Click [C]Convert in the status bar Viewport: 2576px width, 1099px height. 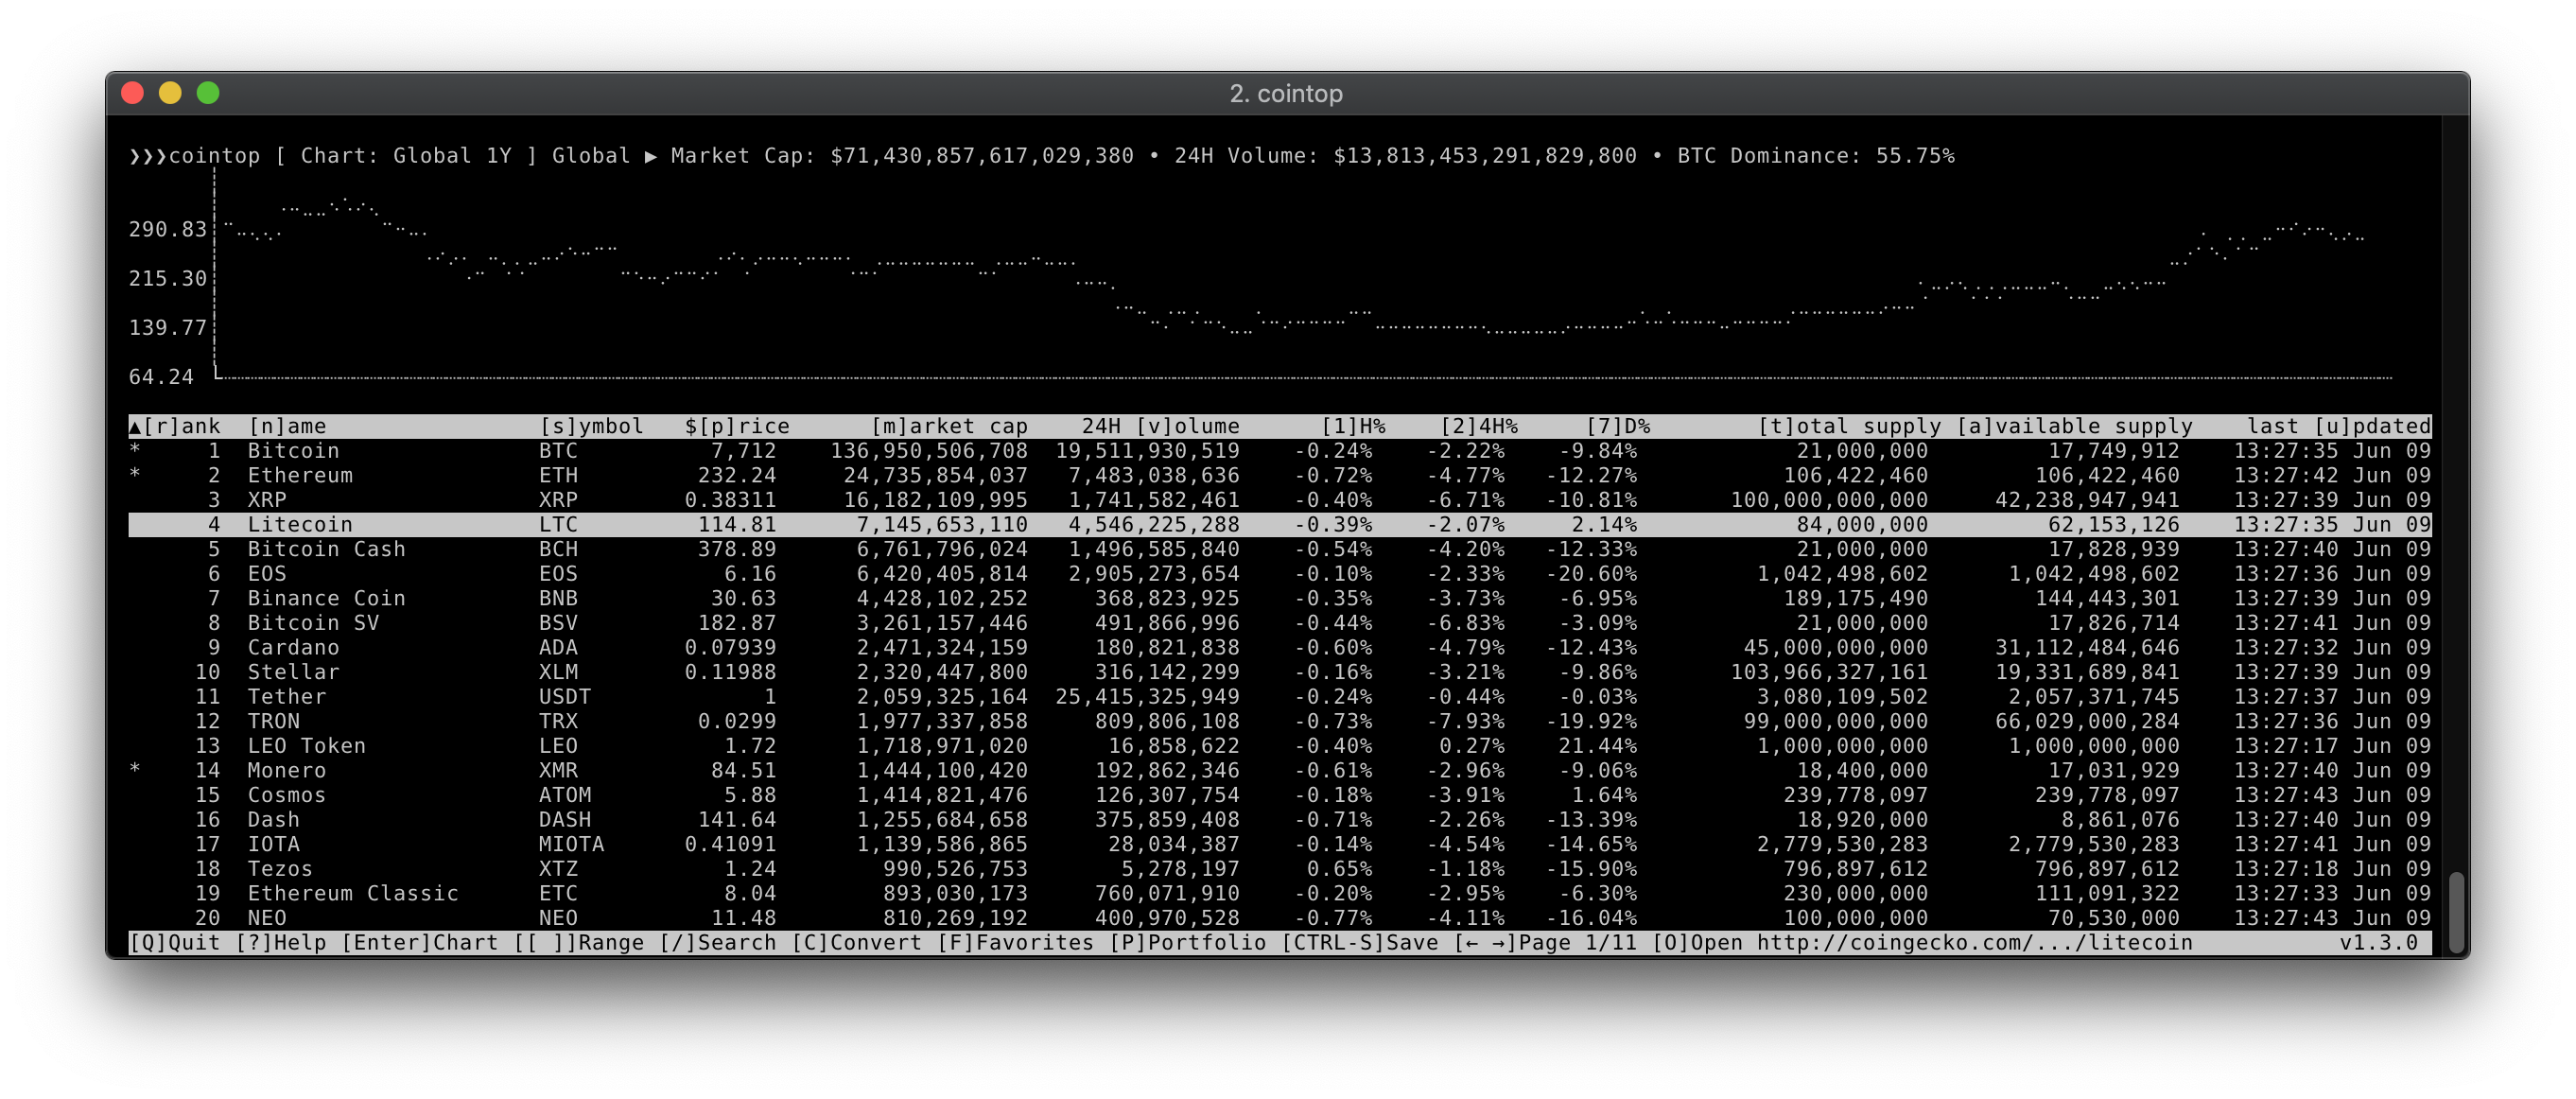coord(857,943)
